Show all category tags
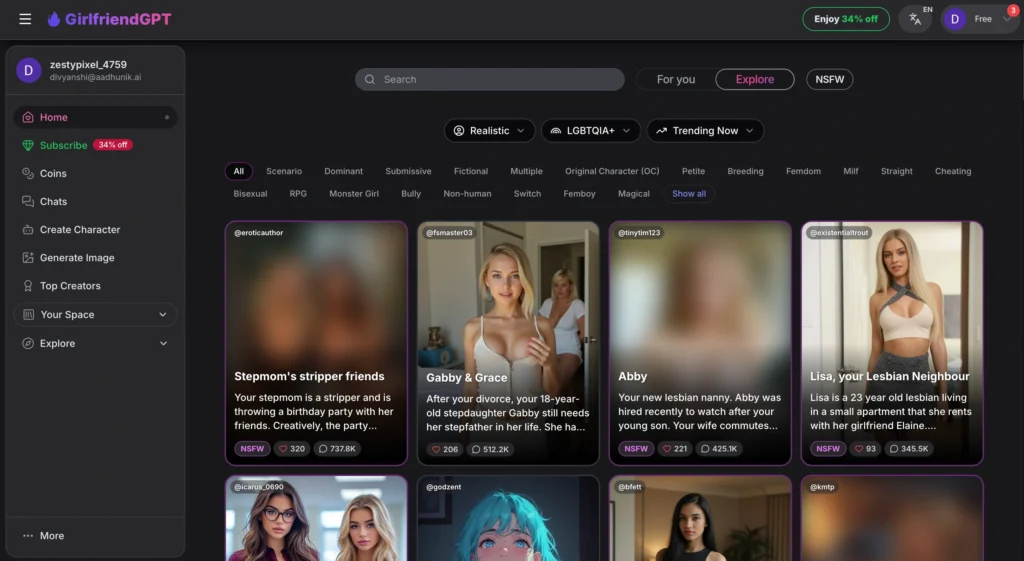The image size is (1024, 561). (688, 193)
